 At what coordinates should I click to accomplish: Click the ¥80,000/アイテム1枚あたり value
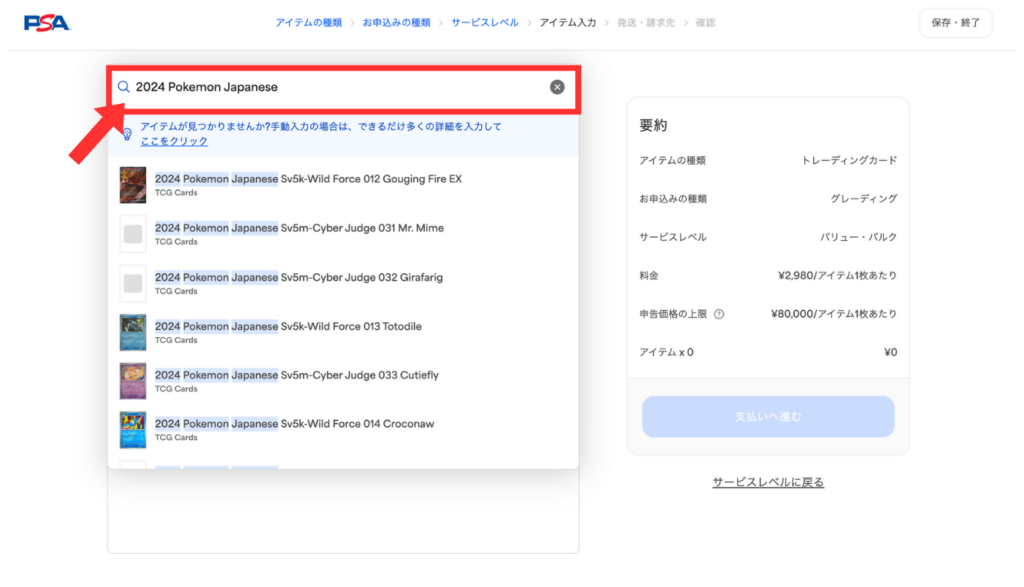pyautogui.click(x=834, y=314)
